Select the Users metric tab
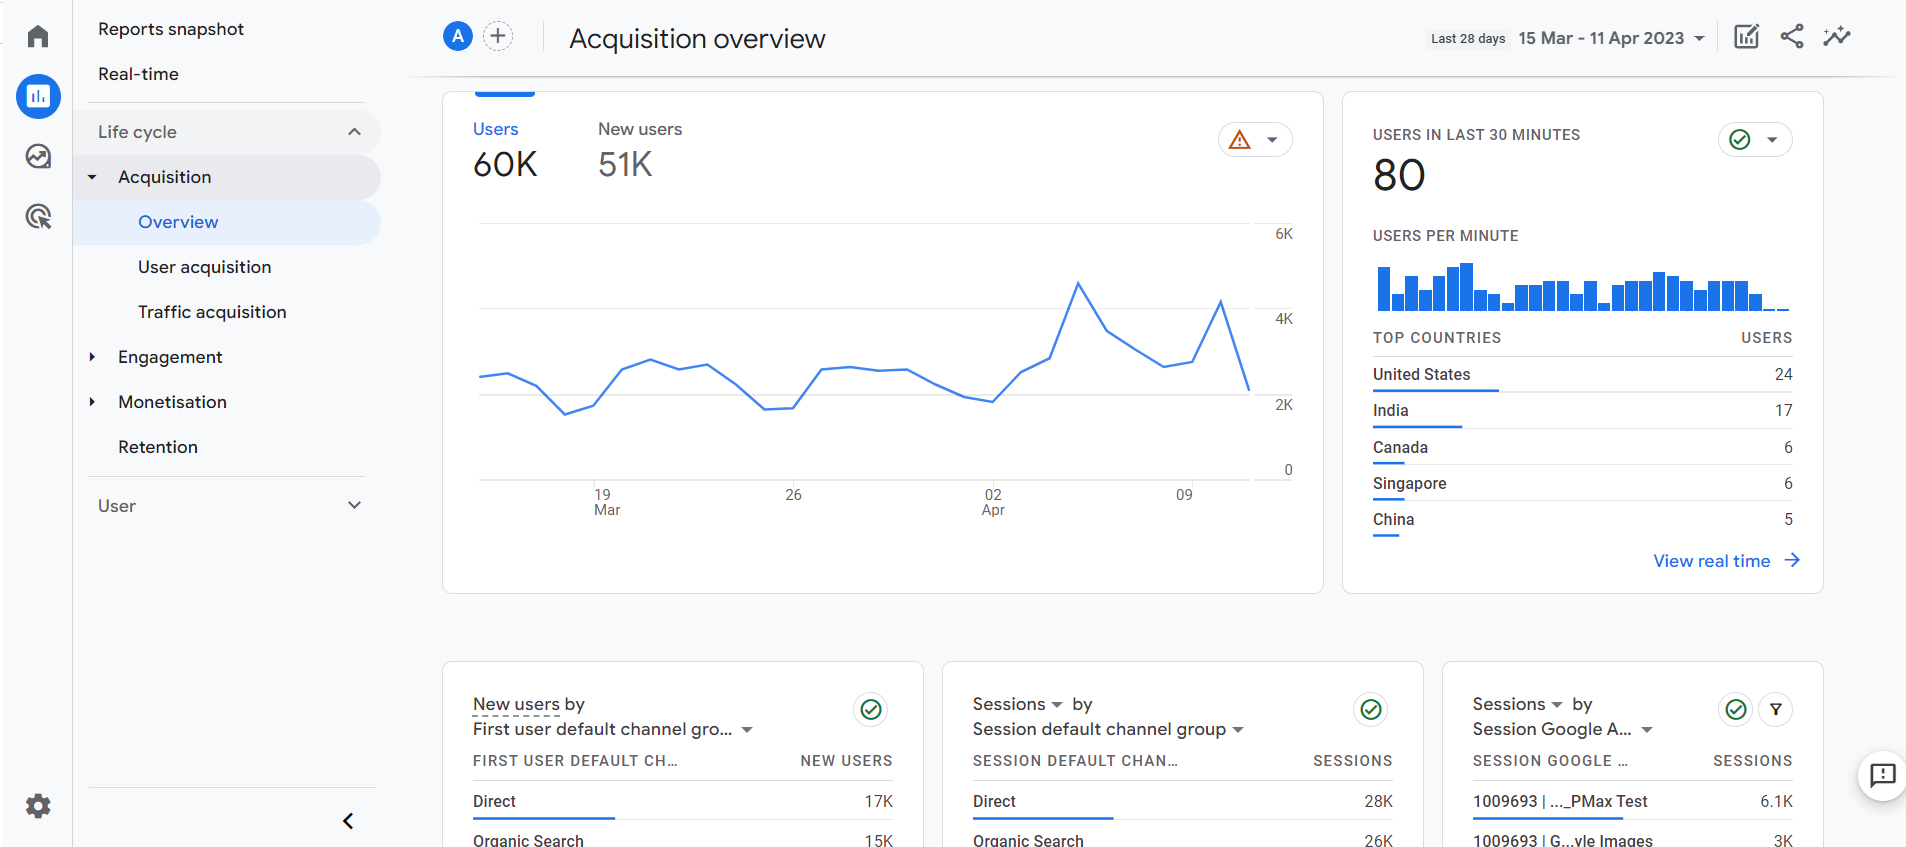The image size is (1906, 847). point(496,129)
